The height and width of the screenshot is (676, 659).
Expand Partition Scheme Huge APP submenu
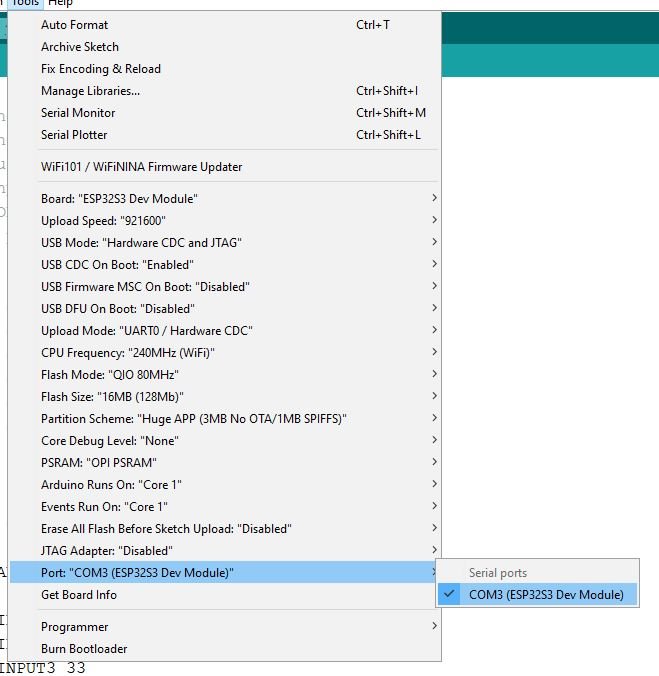193,419
